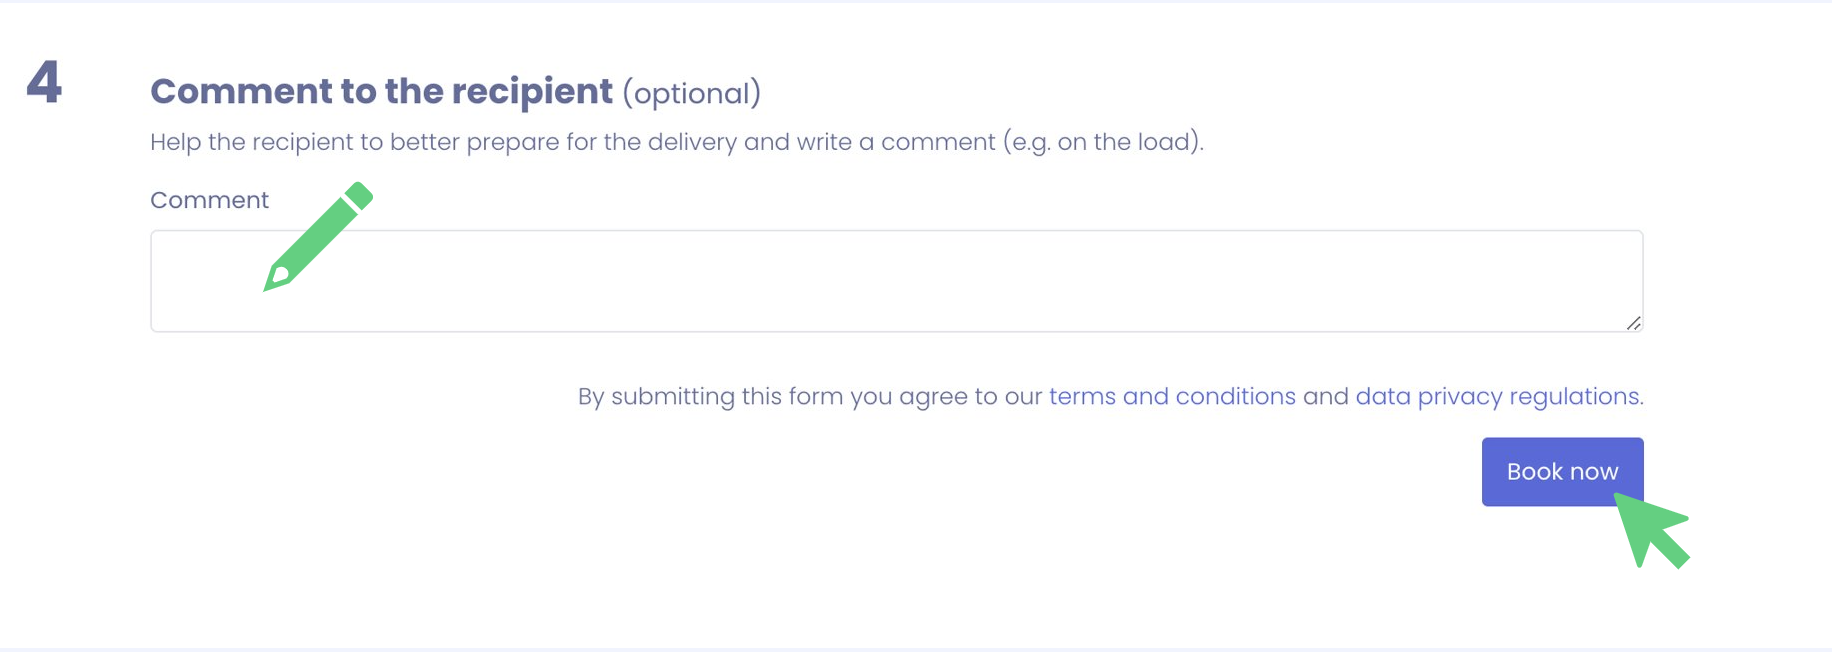Click the "(optional)" label in heading
This screenshot has height=652, width=1832.
point(691,93)
